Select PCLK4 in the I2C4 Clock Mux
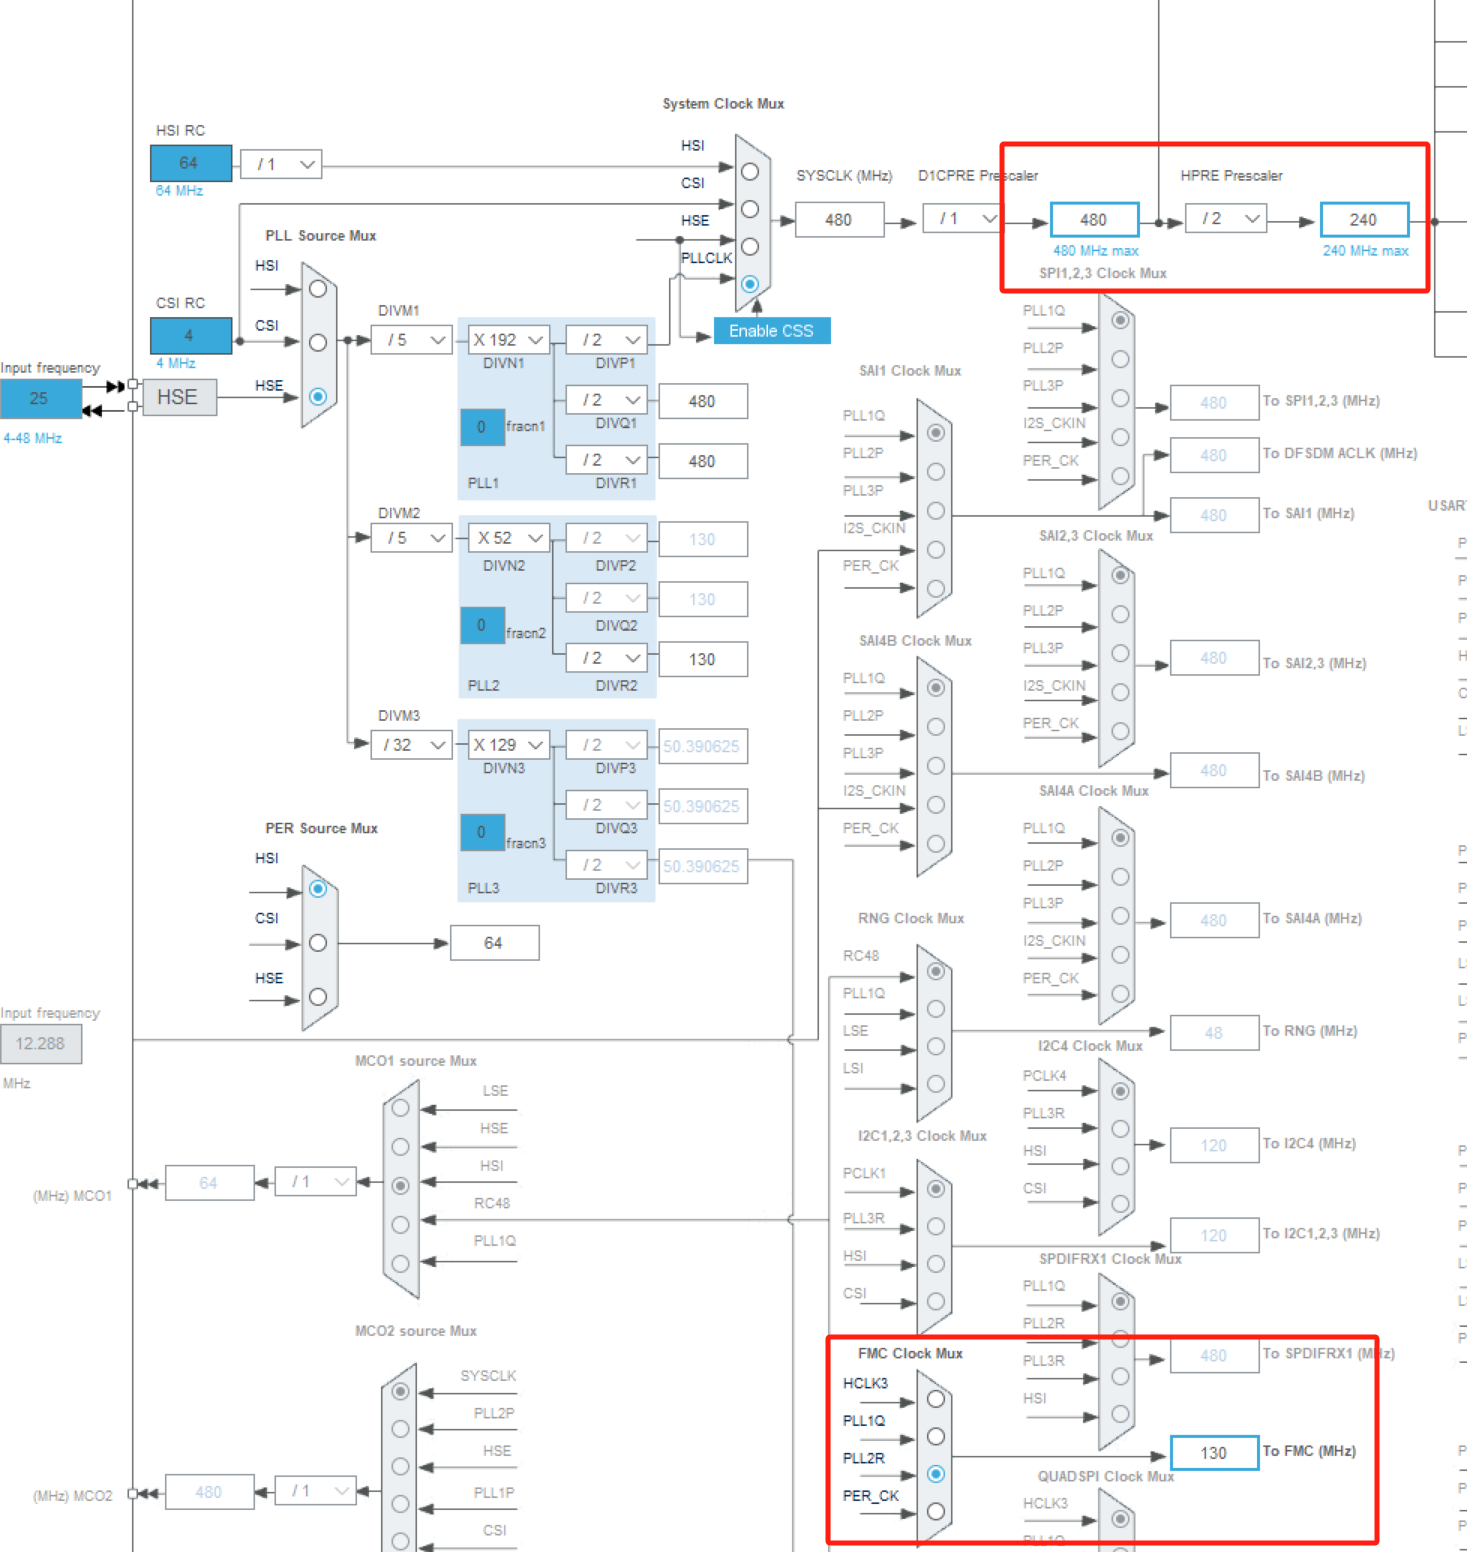1467x1552 pixels. (1120, 1091)
